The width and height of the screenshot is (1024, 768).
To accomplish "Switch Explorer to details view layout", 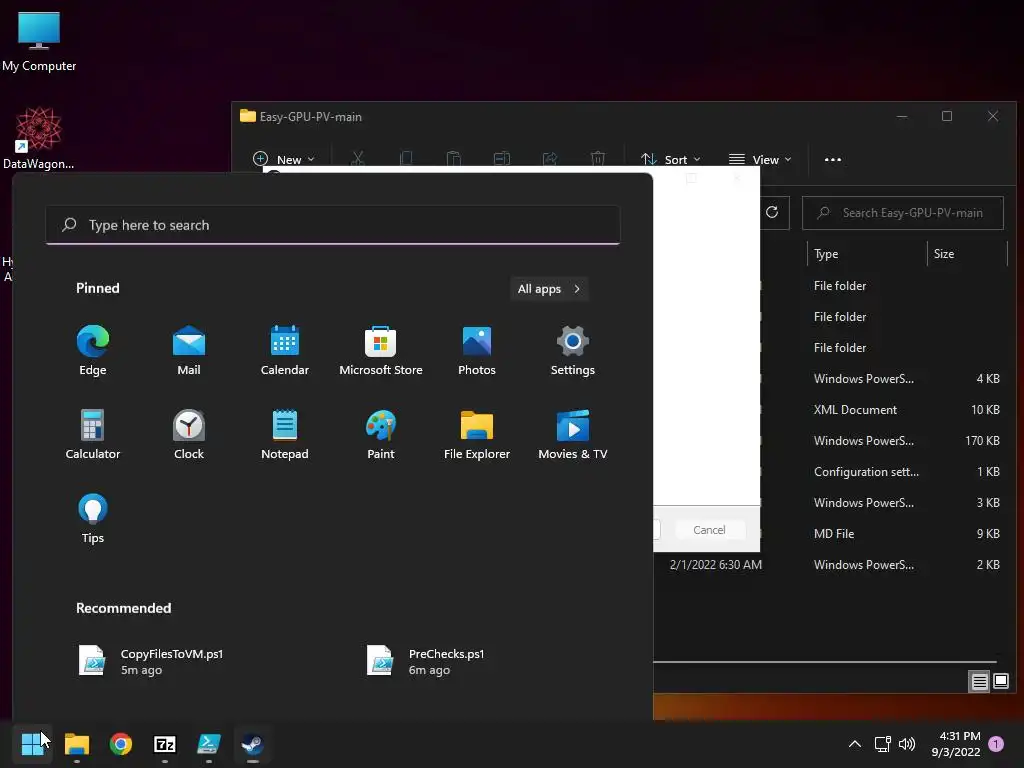I will click(x=980, y=682).
